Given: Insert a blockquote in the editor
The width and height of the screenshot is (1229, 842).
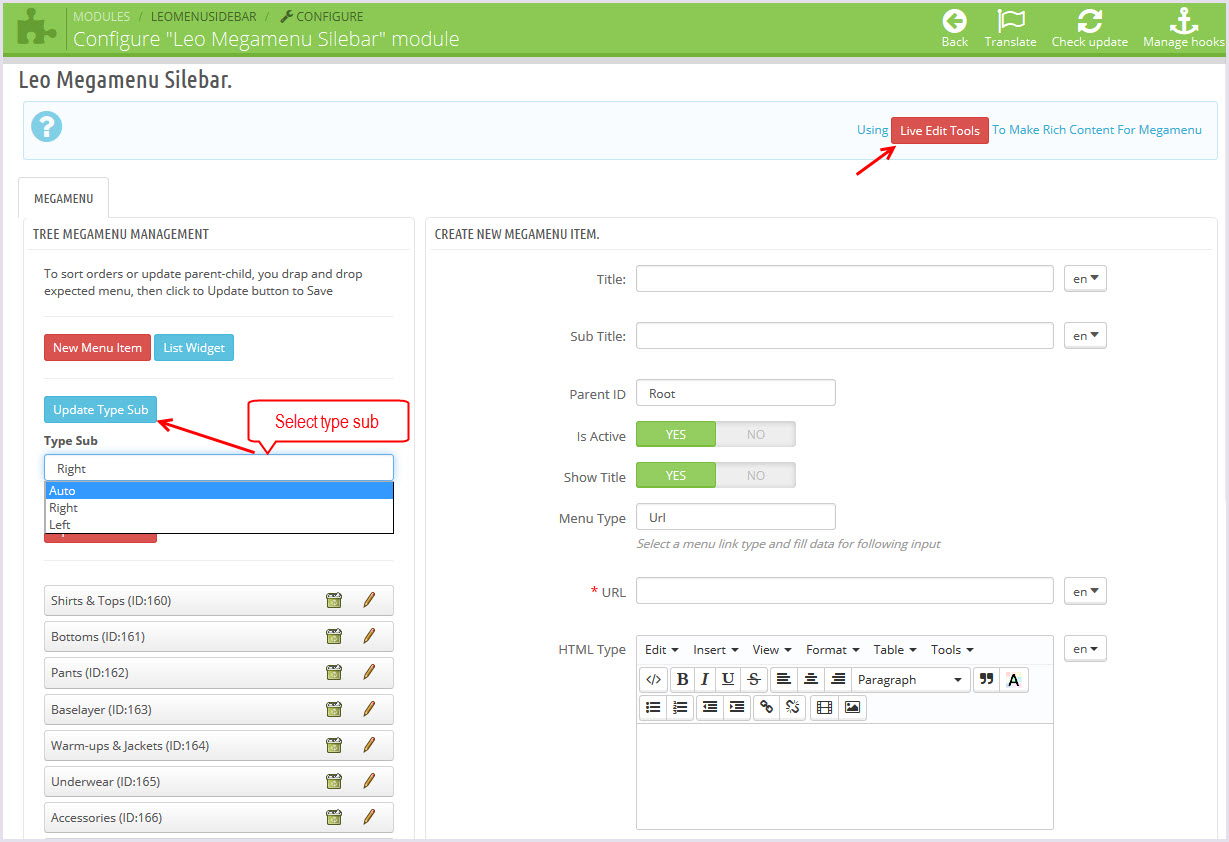Looking at the screenshot, I should [986, 679].
